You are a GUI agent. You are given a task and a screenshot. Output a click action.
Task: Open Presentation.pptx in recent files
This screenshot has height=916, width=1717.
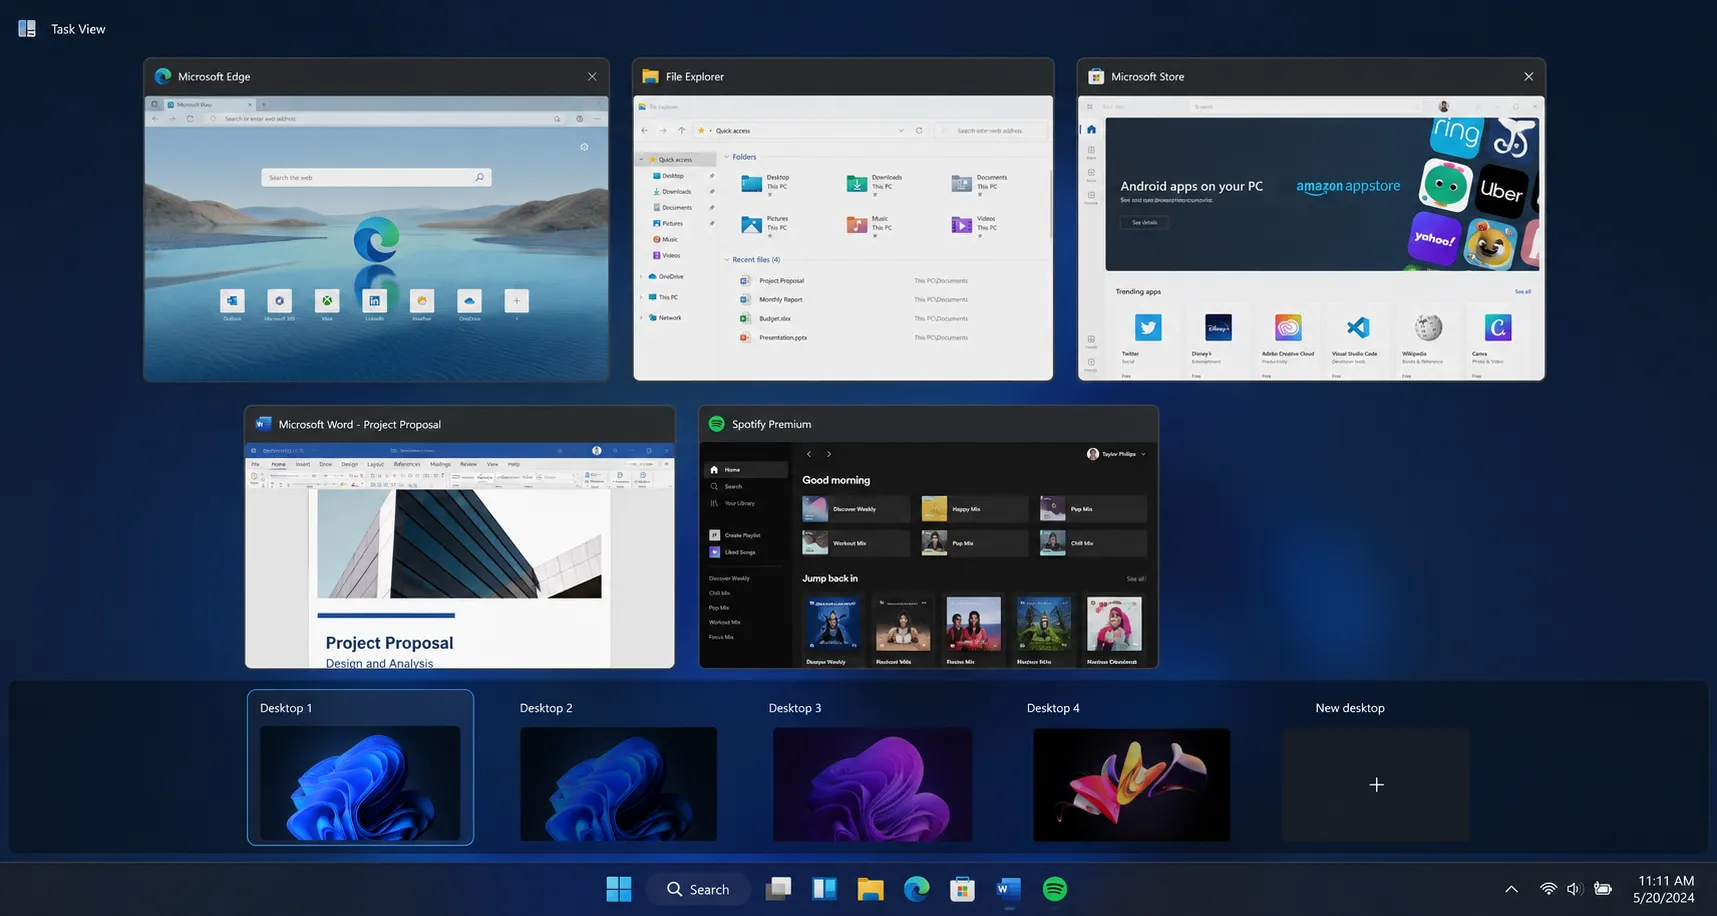(x=853, y=338)
